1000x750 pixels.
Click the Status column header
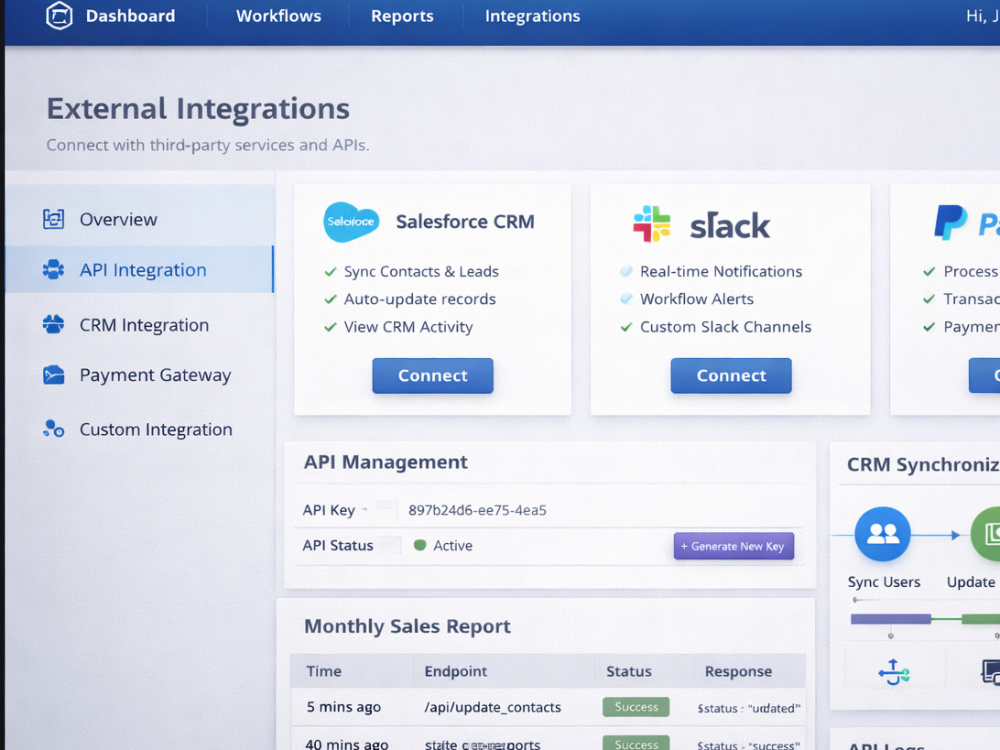pos(629,671)
